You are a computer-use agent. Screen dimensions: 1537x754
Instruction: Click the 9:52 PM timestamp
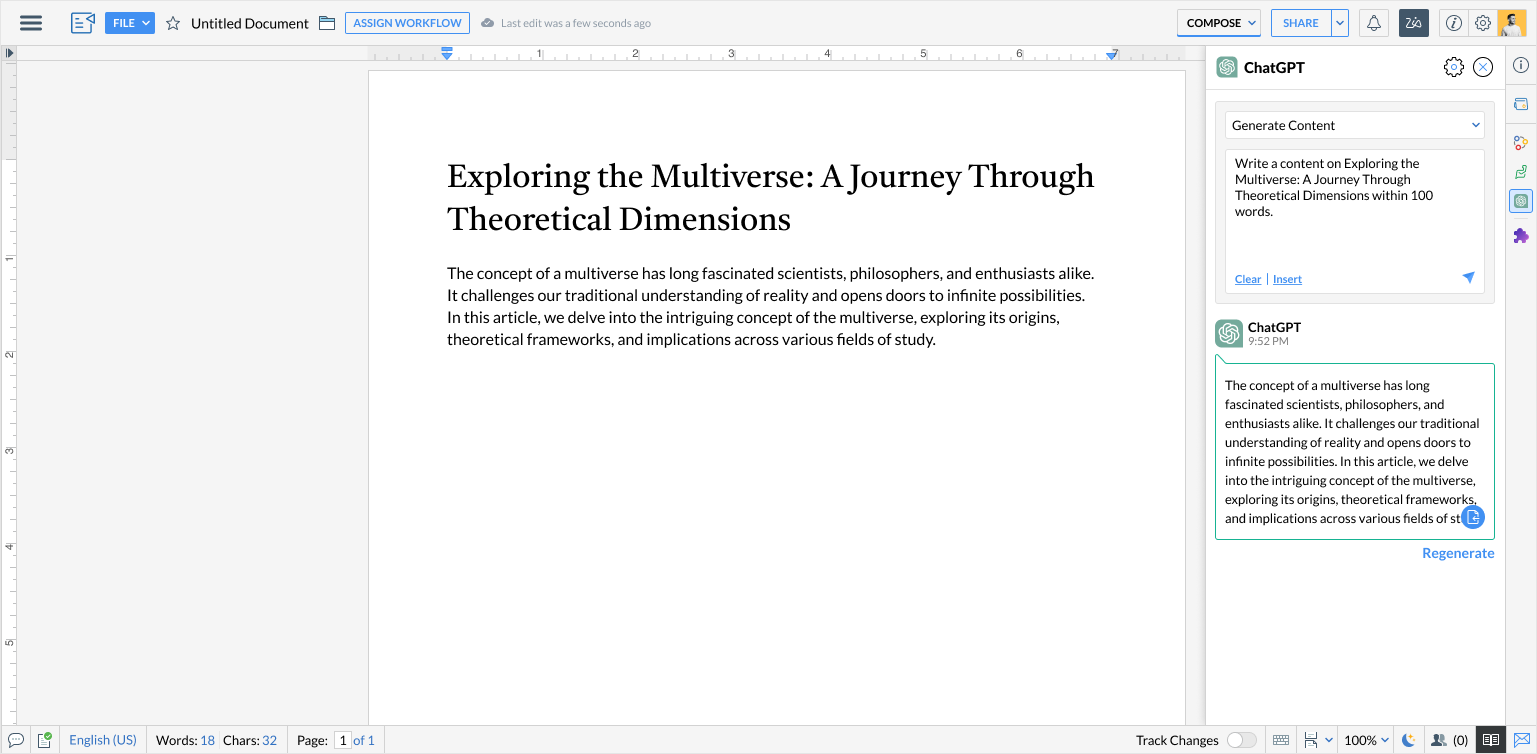pyautogui.click(x=1268, y=341)
